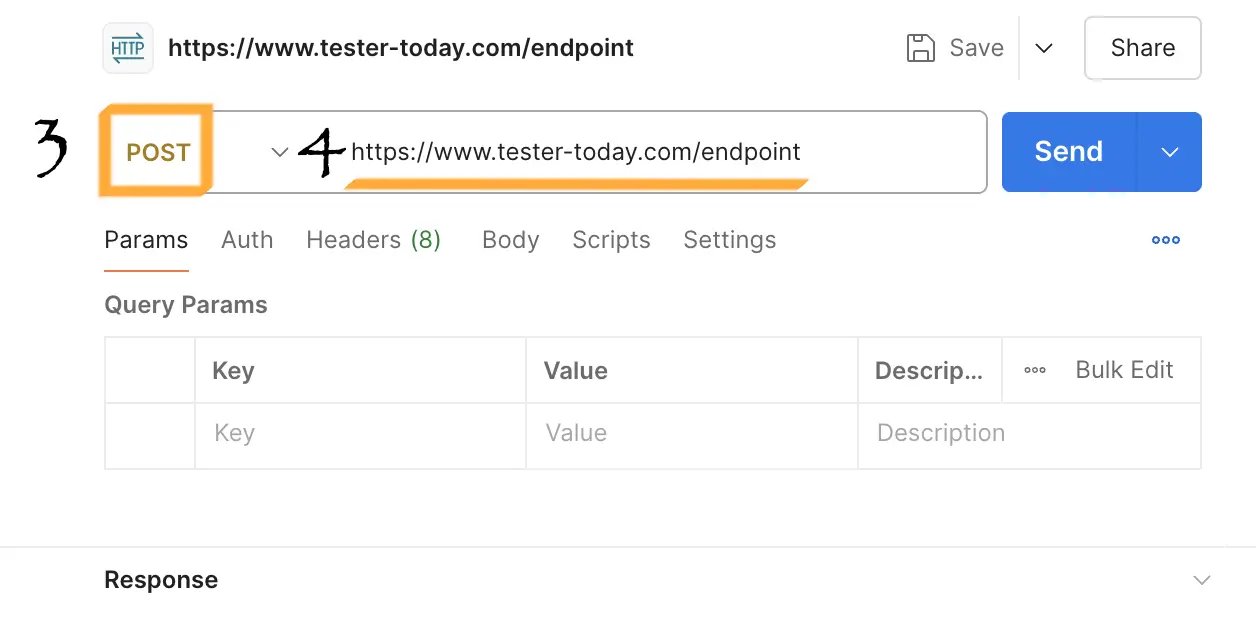The width and height of the screenshot is (1256, 638).
Task: Click the Send button's blue icon area
Action: (x=1068, y=152)
